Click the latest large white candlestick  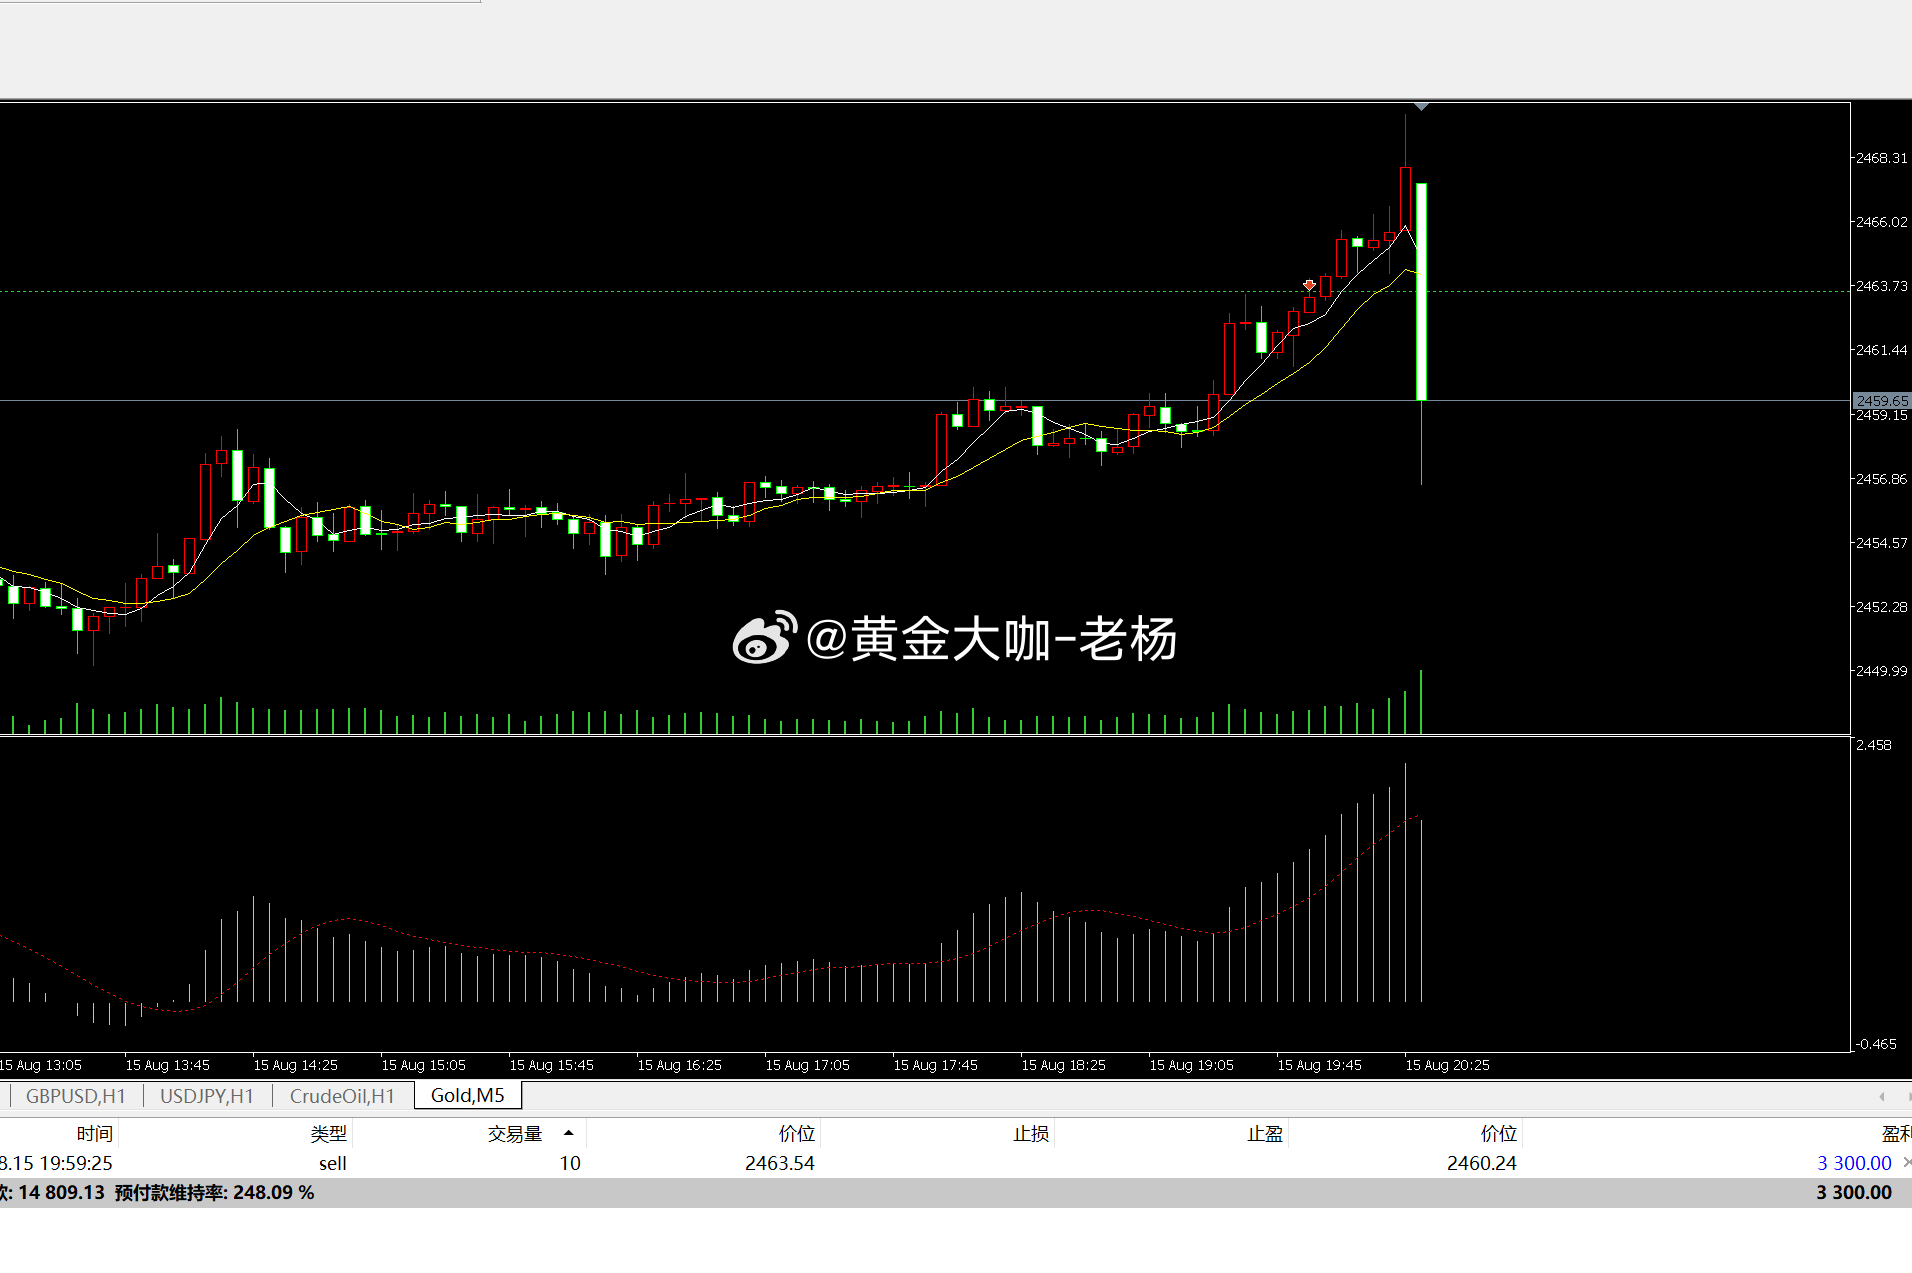[1421, 292]
